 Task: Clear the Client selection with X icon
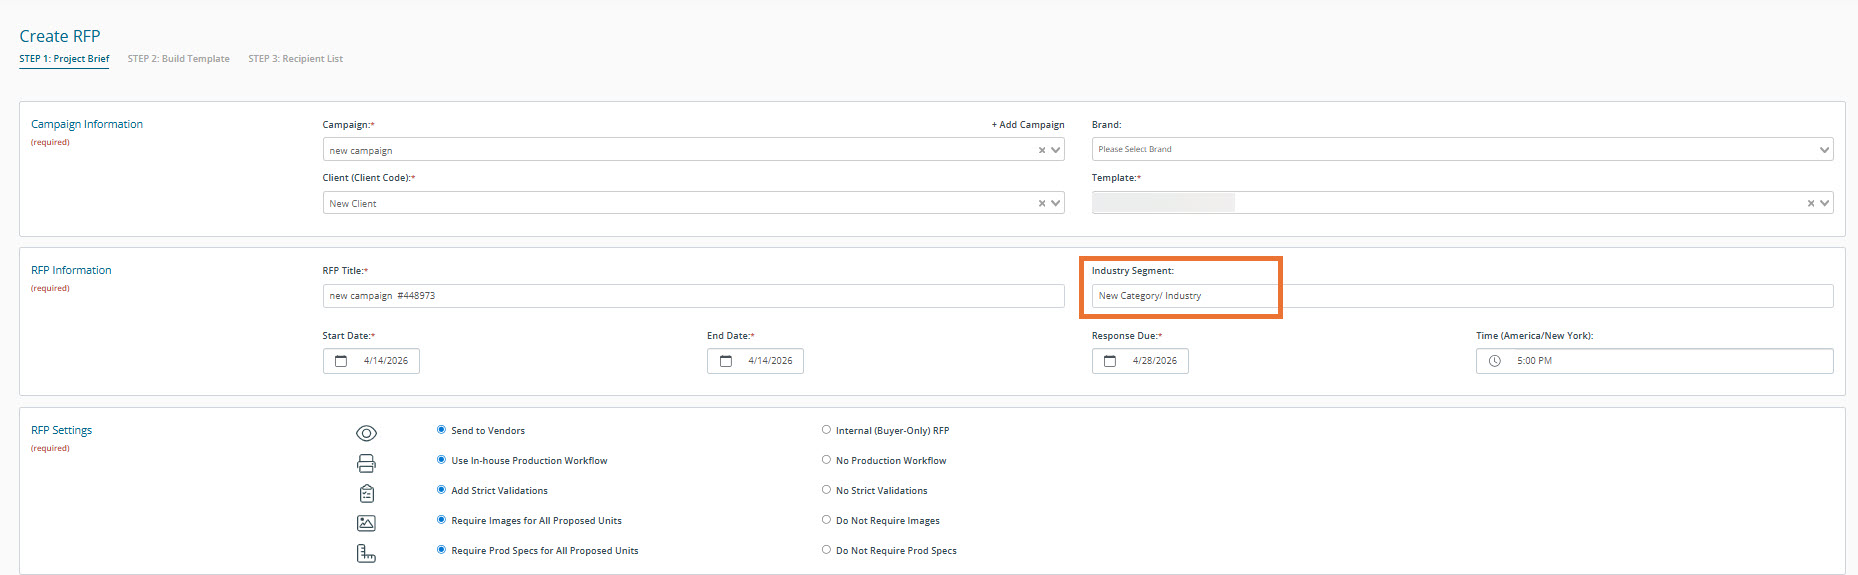click(x=1041, y=203)
